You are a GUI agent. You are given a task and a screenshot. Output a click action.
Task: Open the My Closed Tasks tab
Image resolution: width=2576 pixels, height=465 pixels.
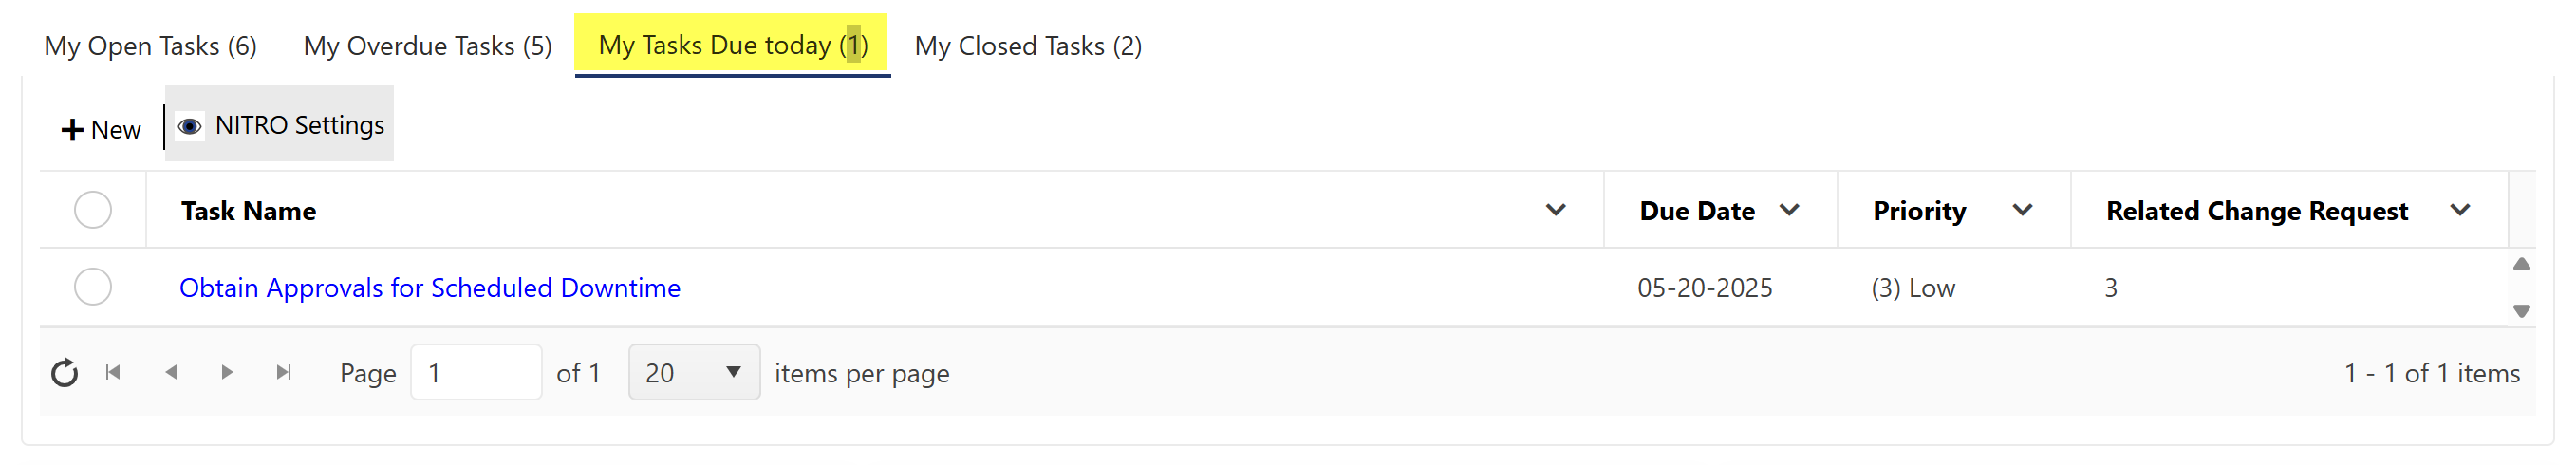(1028, 46)
